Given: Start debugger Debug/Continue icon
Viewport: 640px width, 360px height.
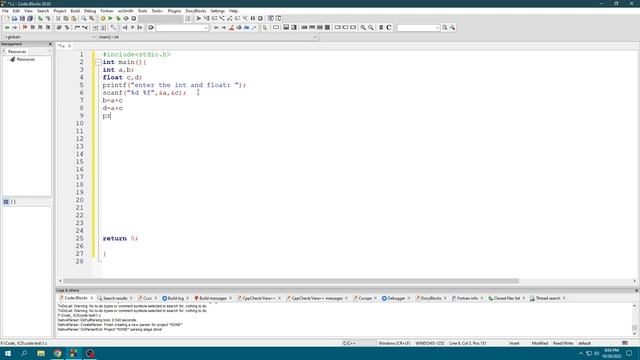Looking at the screenshot, I should [x=199, y=18].
